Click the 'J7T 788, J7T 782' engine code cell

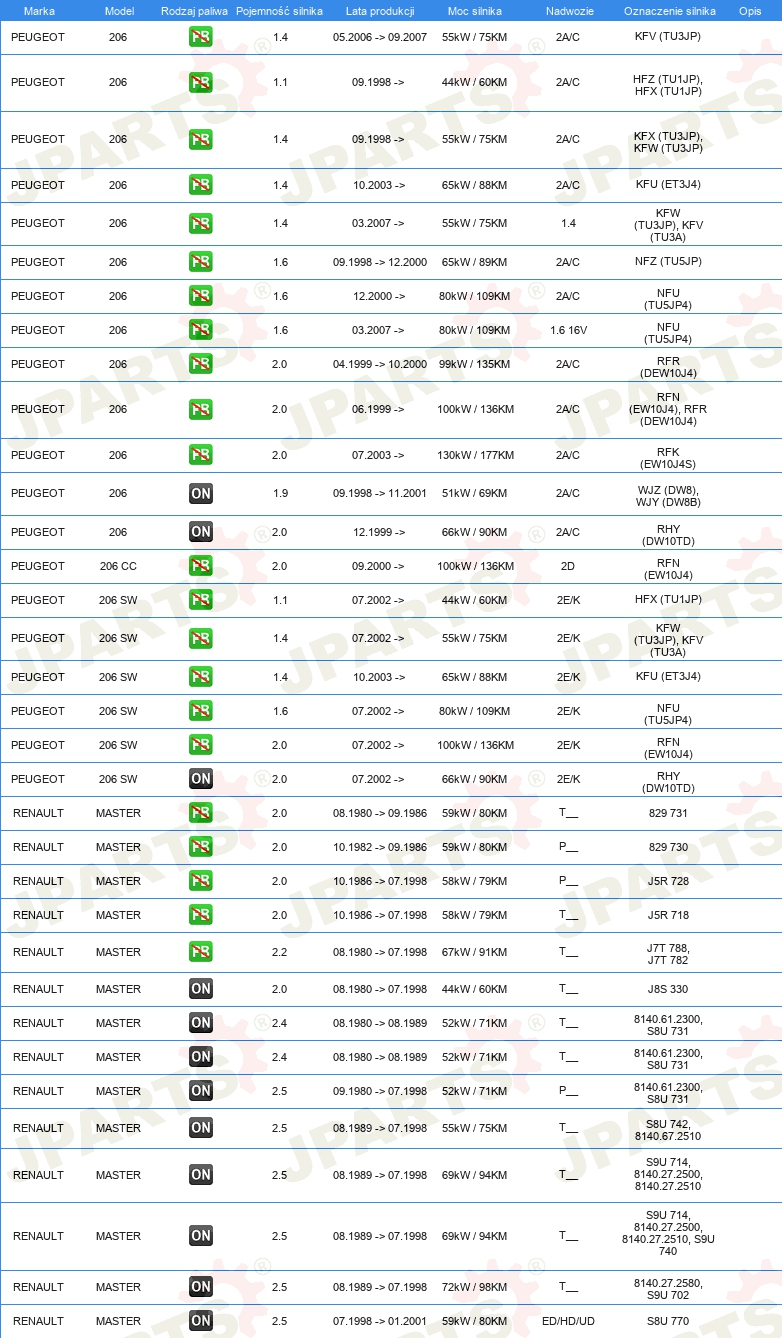669,955
